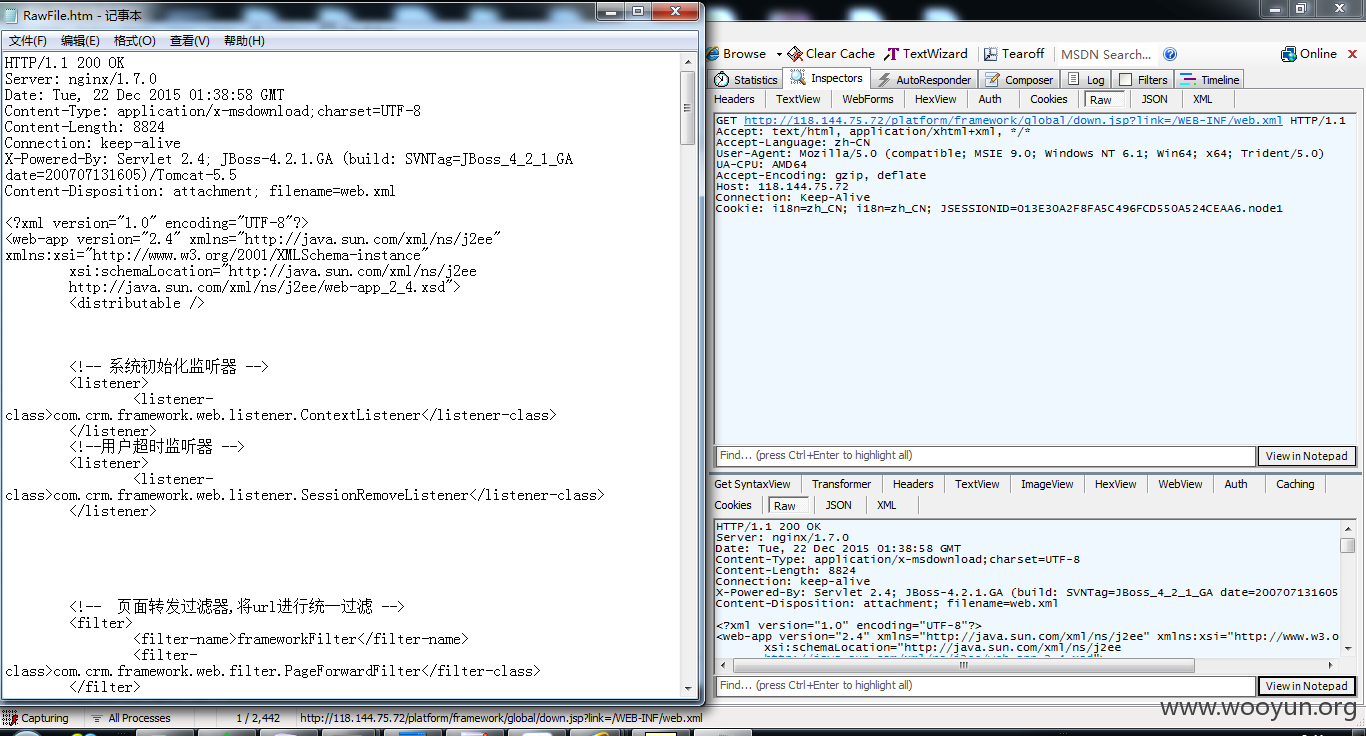
Task: Open request Headers inspector tab
Action: click(x=735, y=99)
